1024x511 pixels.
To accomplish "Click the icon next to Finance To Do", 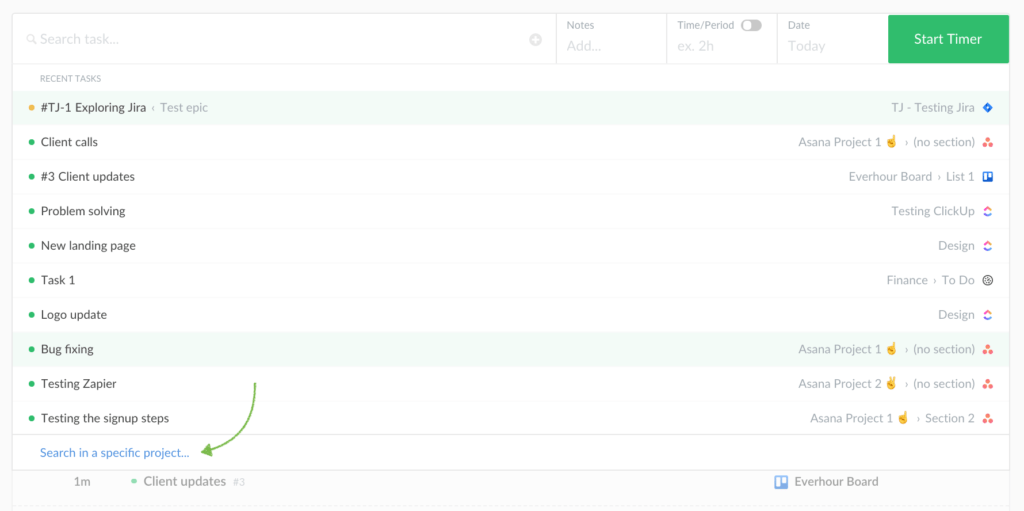I will tap(987, 280).
